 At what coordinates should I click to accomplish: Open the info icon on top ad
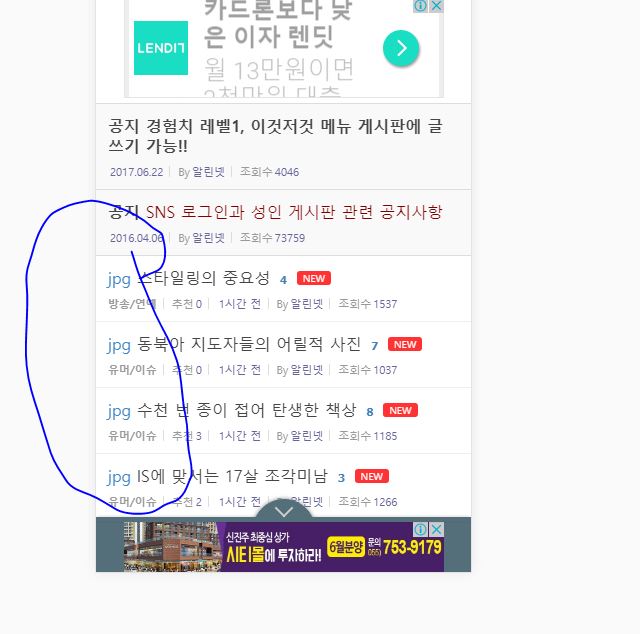(420, 6)
